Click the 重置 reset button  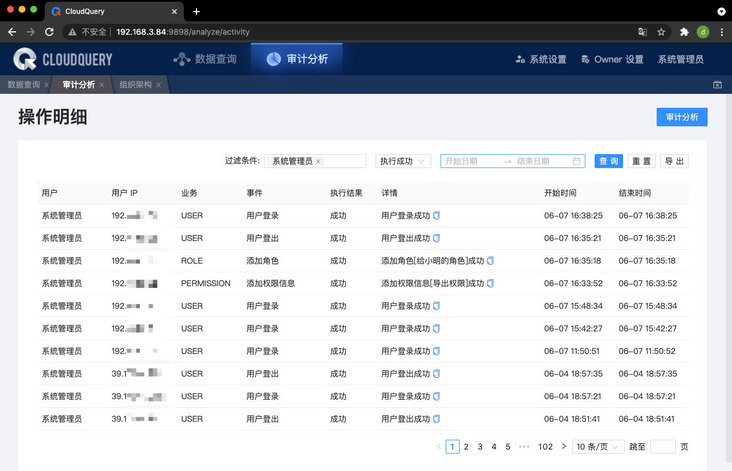pos(641,161)
